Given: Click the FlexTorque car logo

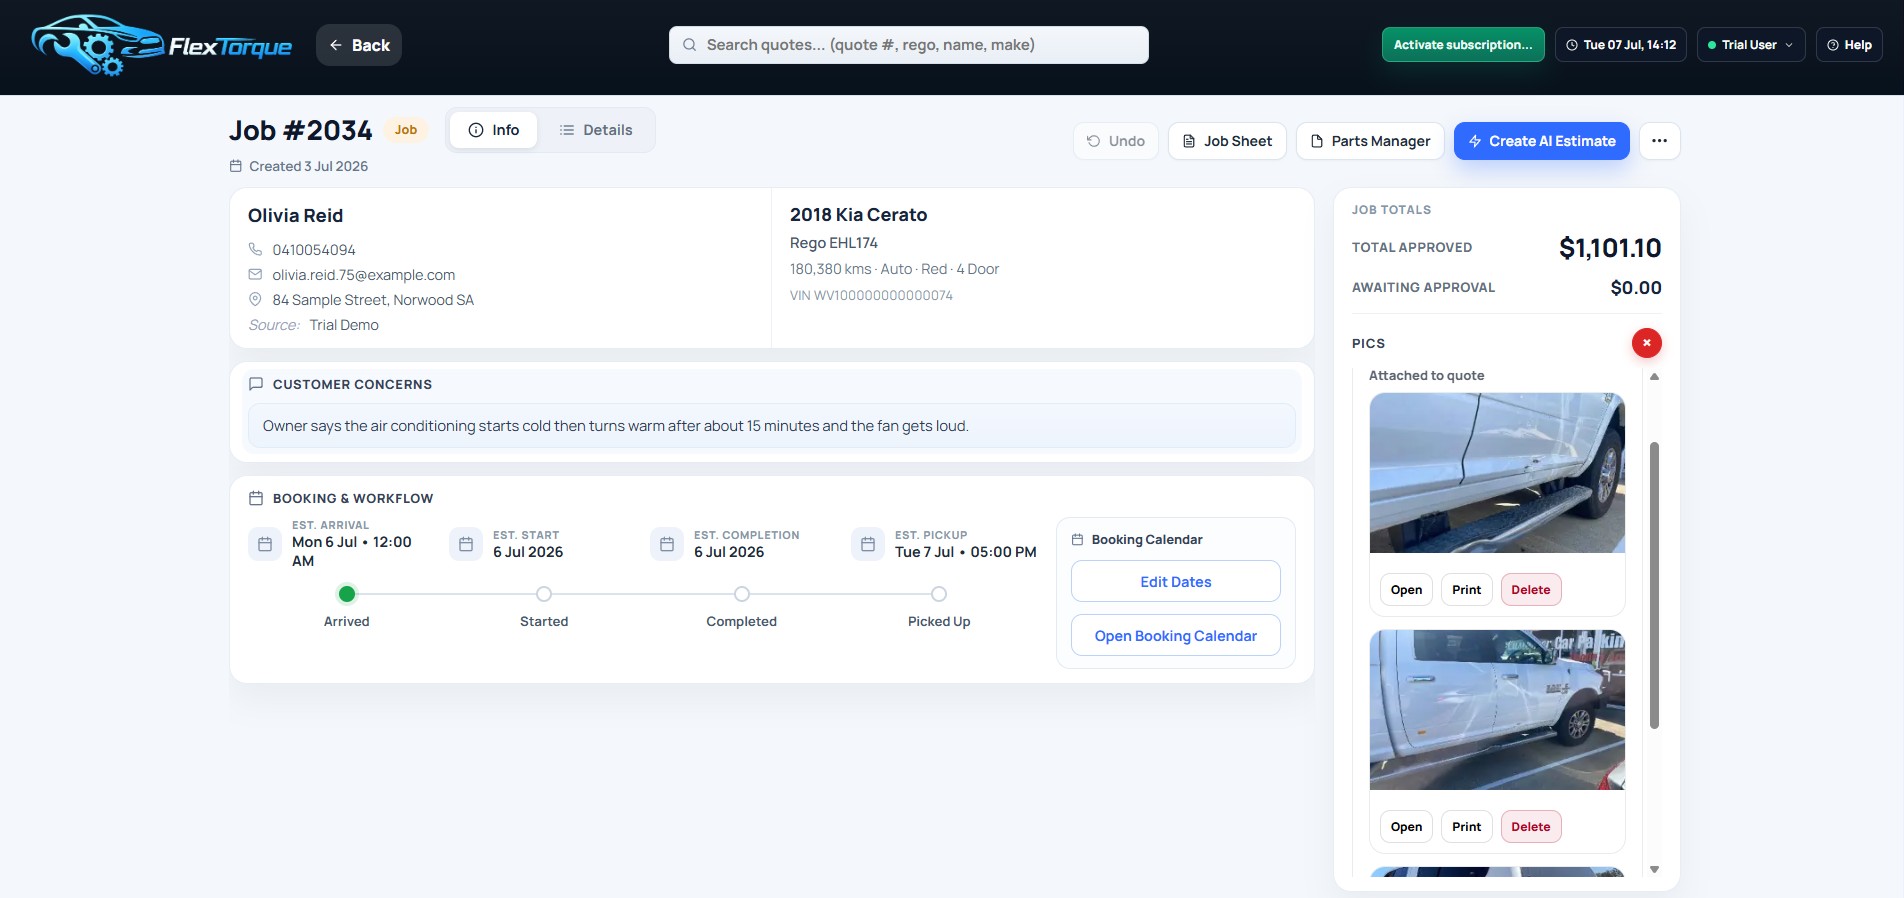Looking at the screenshot, I should click(162, 45).
